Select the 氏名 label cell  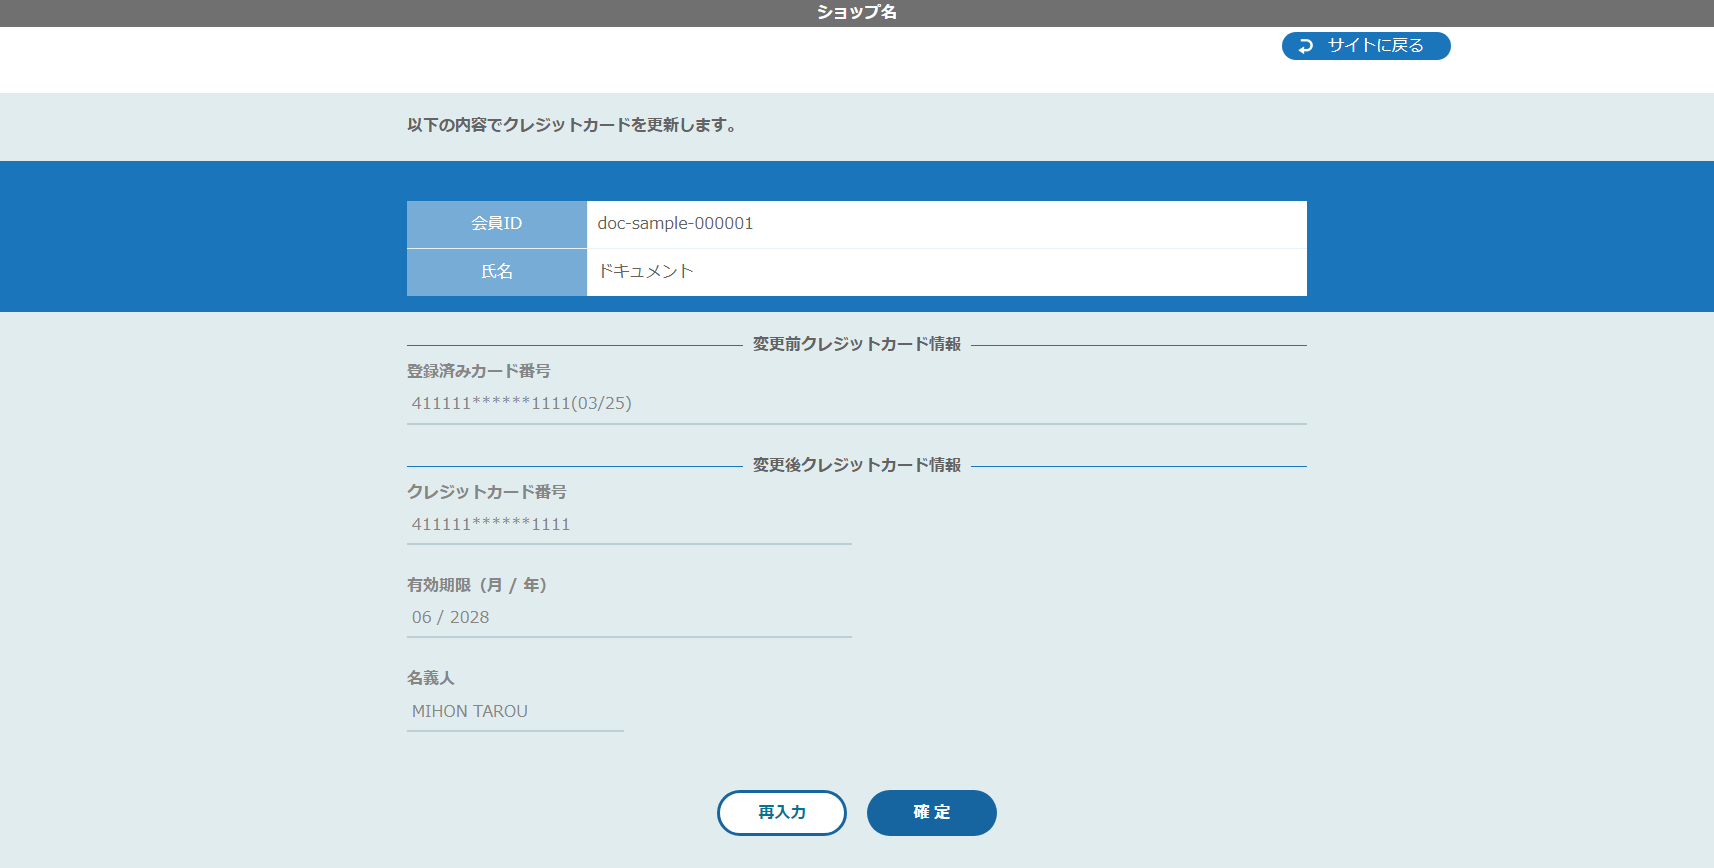[496, 272]
